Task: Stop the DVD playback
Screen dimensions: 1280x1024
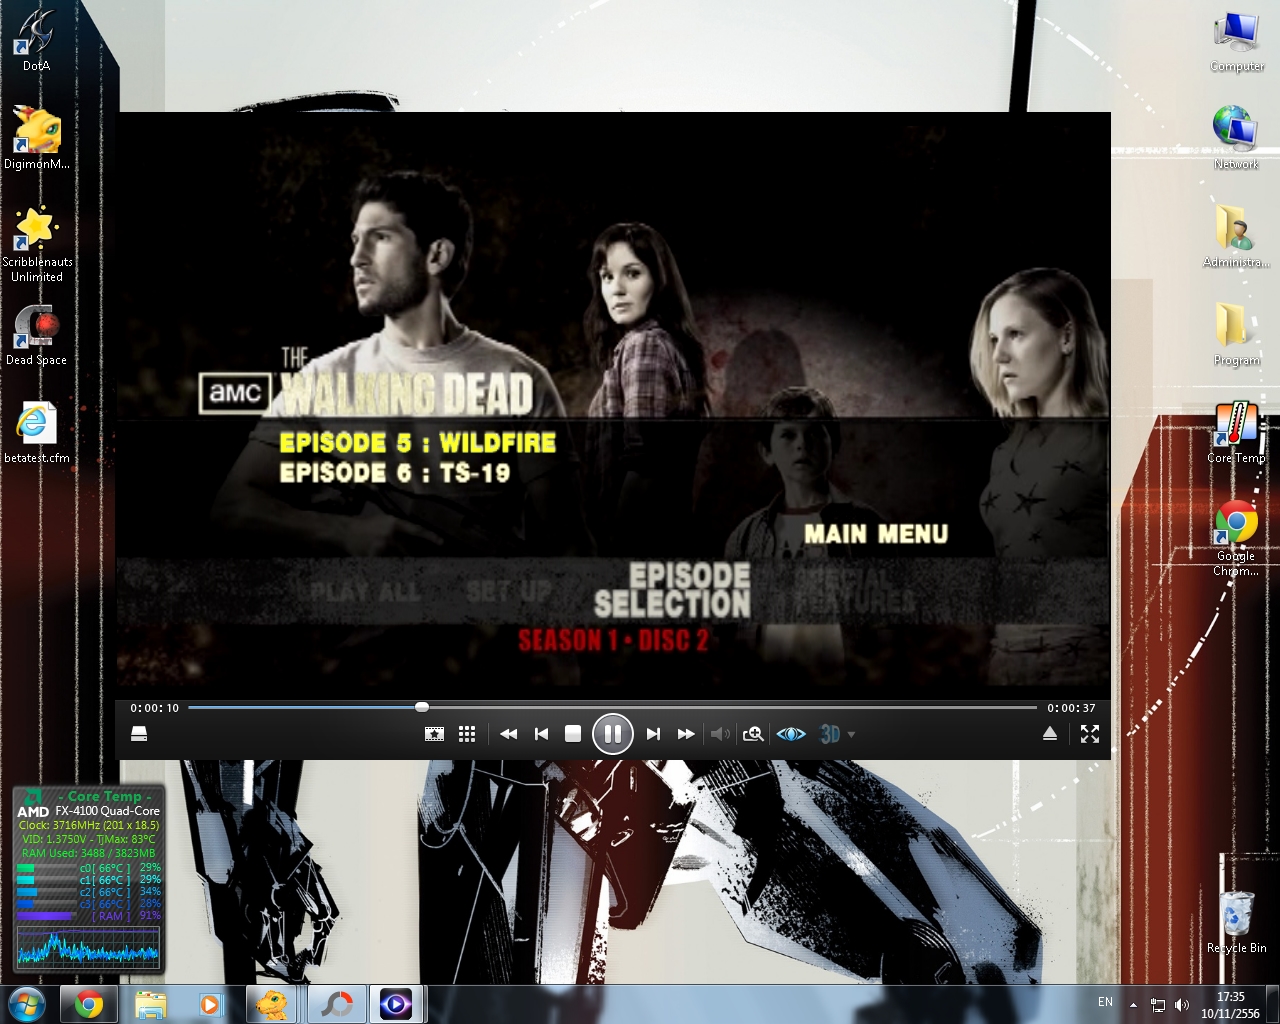Action: (x=573, y=734)
